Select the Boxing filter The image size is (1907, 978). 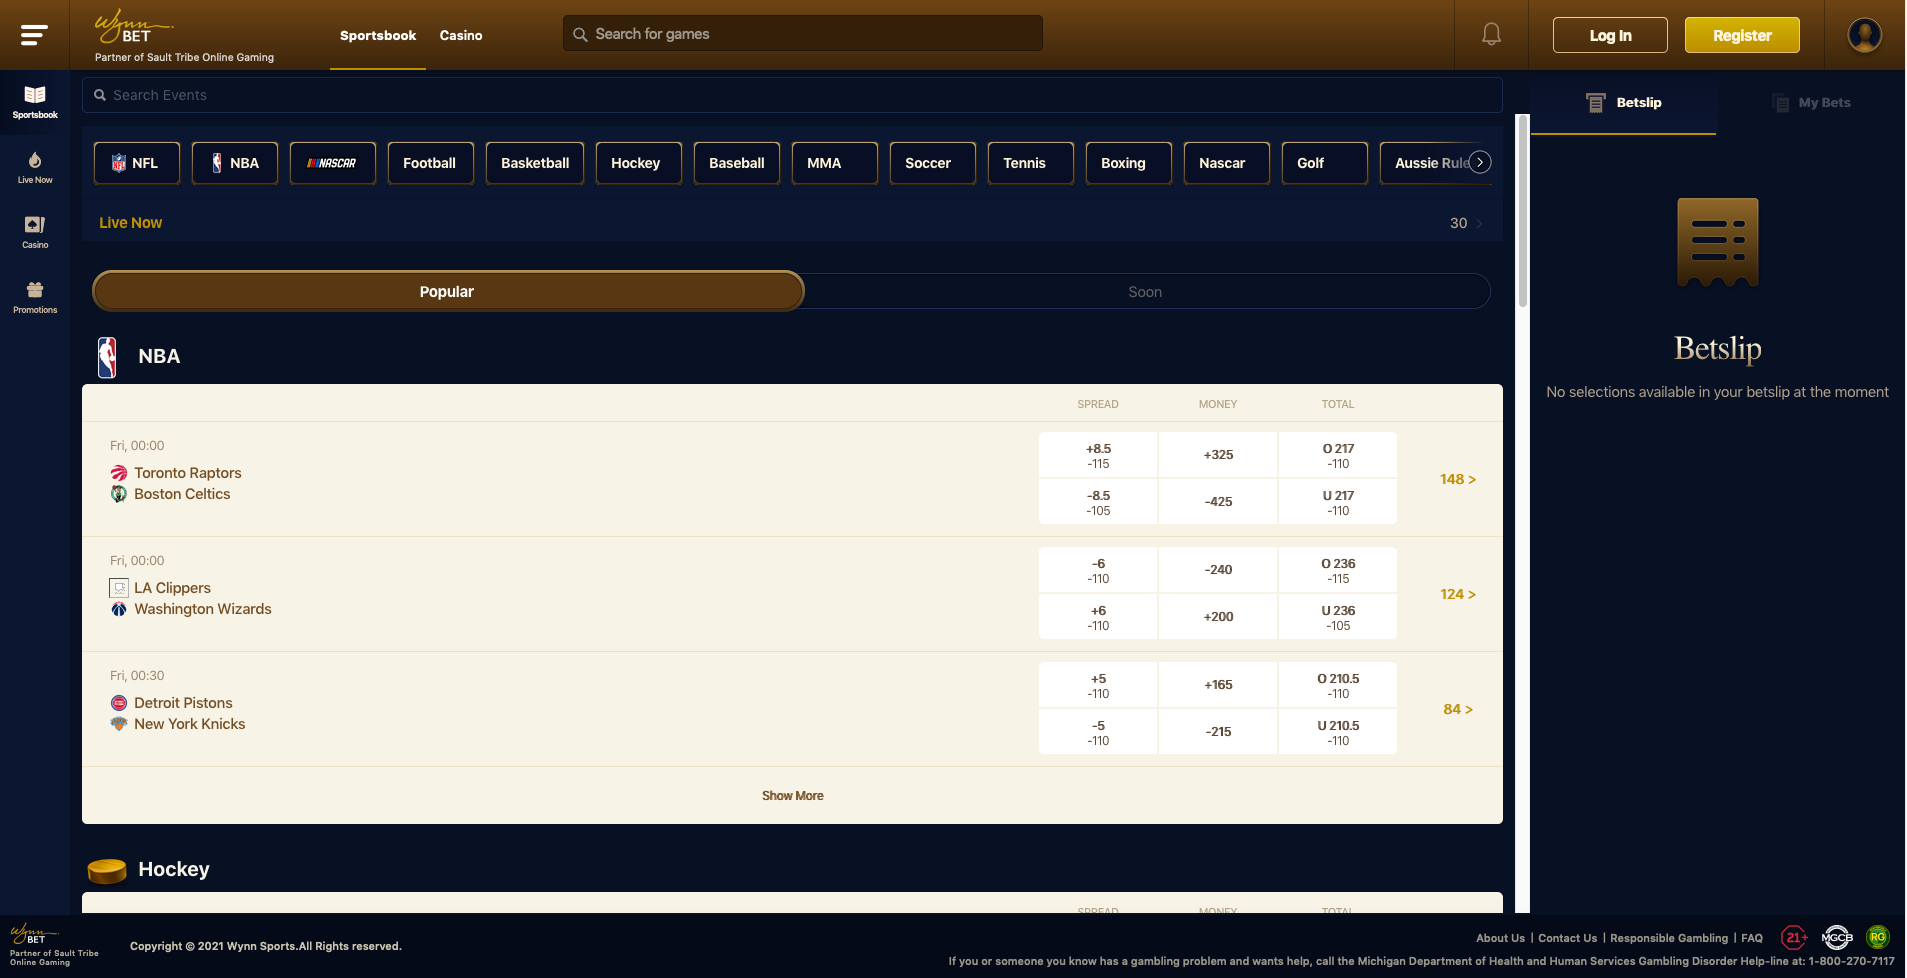click(1129, 163)
